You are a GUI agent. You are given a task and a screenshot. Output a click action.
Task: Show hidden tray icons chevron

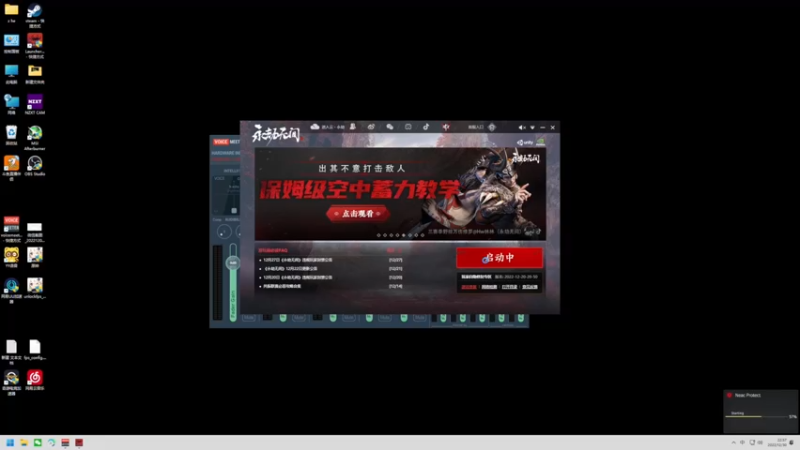733,442
